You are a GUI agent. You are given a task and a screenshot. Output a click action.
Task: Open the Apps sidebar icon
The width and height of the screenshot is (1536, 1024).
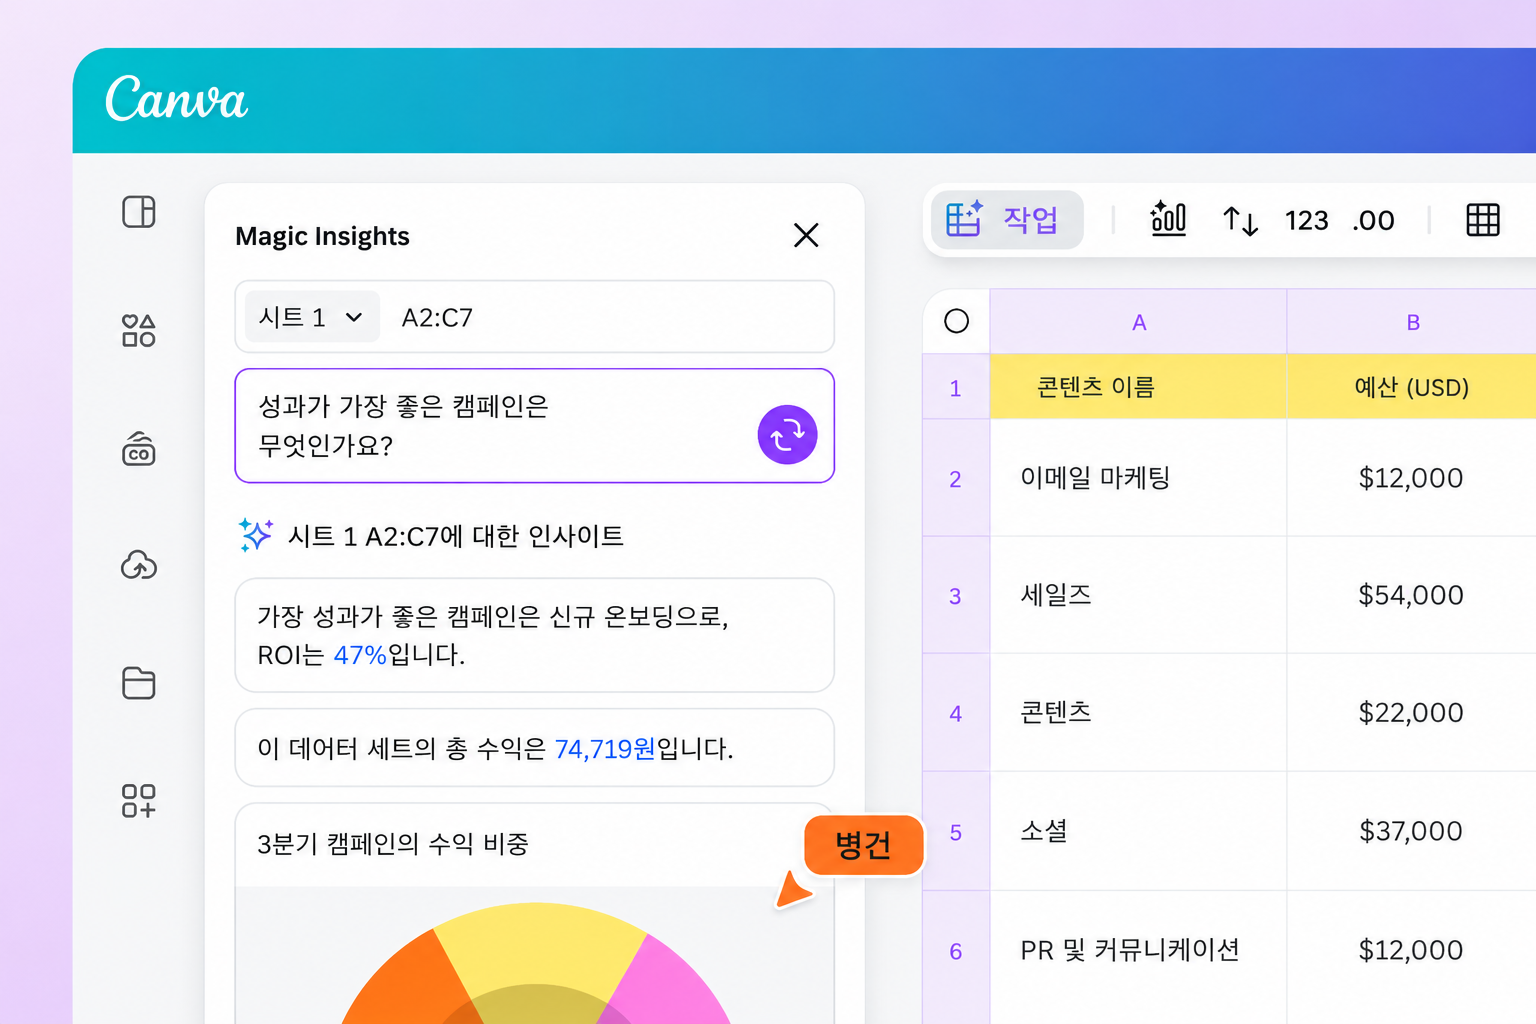[139, 801]
